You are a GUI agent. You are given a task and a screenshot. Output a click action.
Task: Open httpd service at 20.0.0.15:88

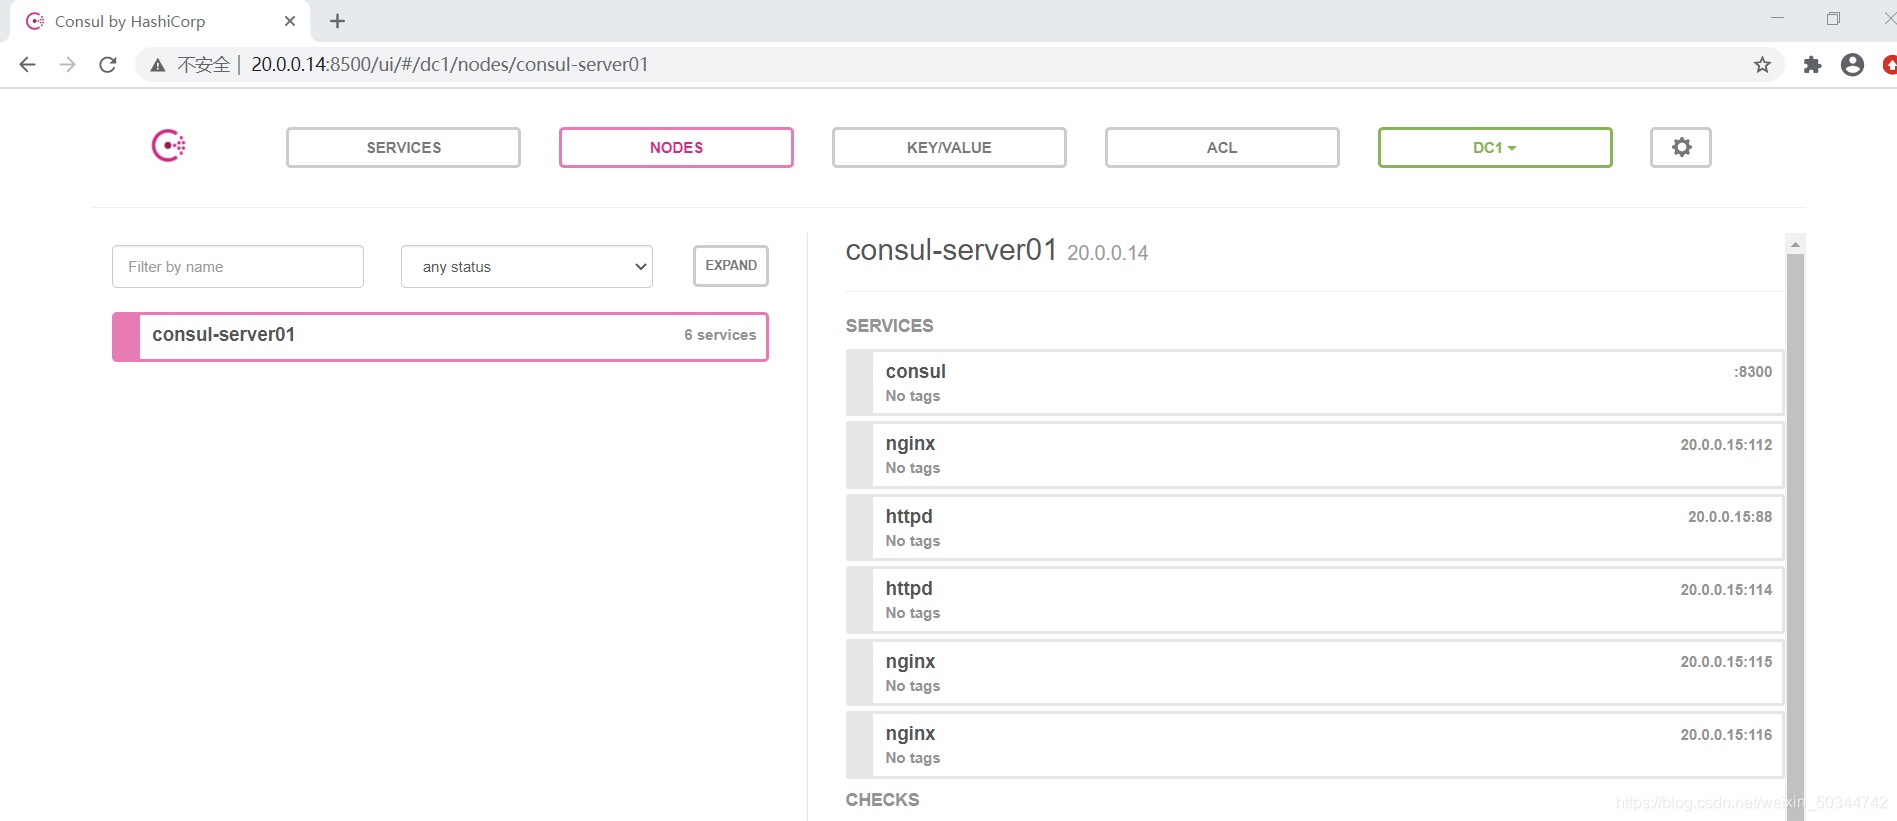click(1315, 528)
